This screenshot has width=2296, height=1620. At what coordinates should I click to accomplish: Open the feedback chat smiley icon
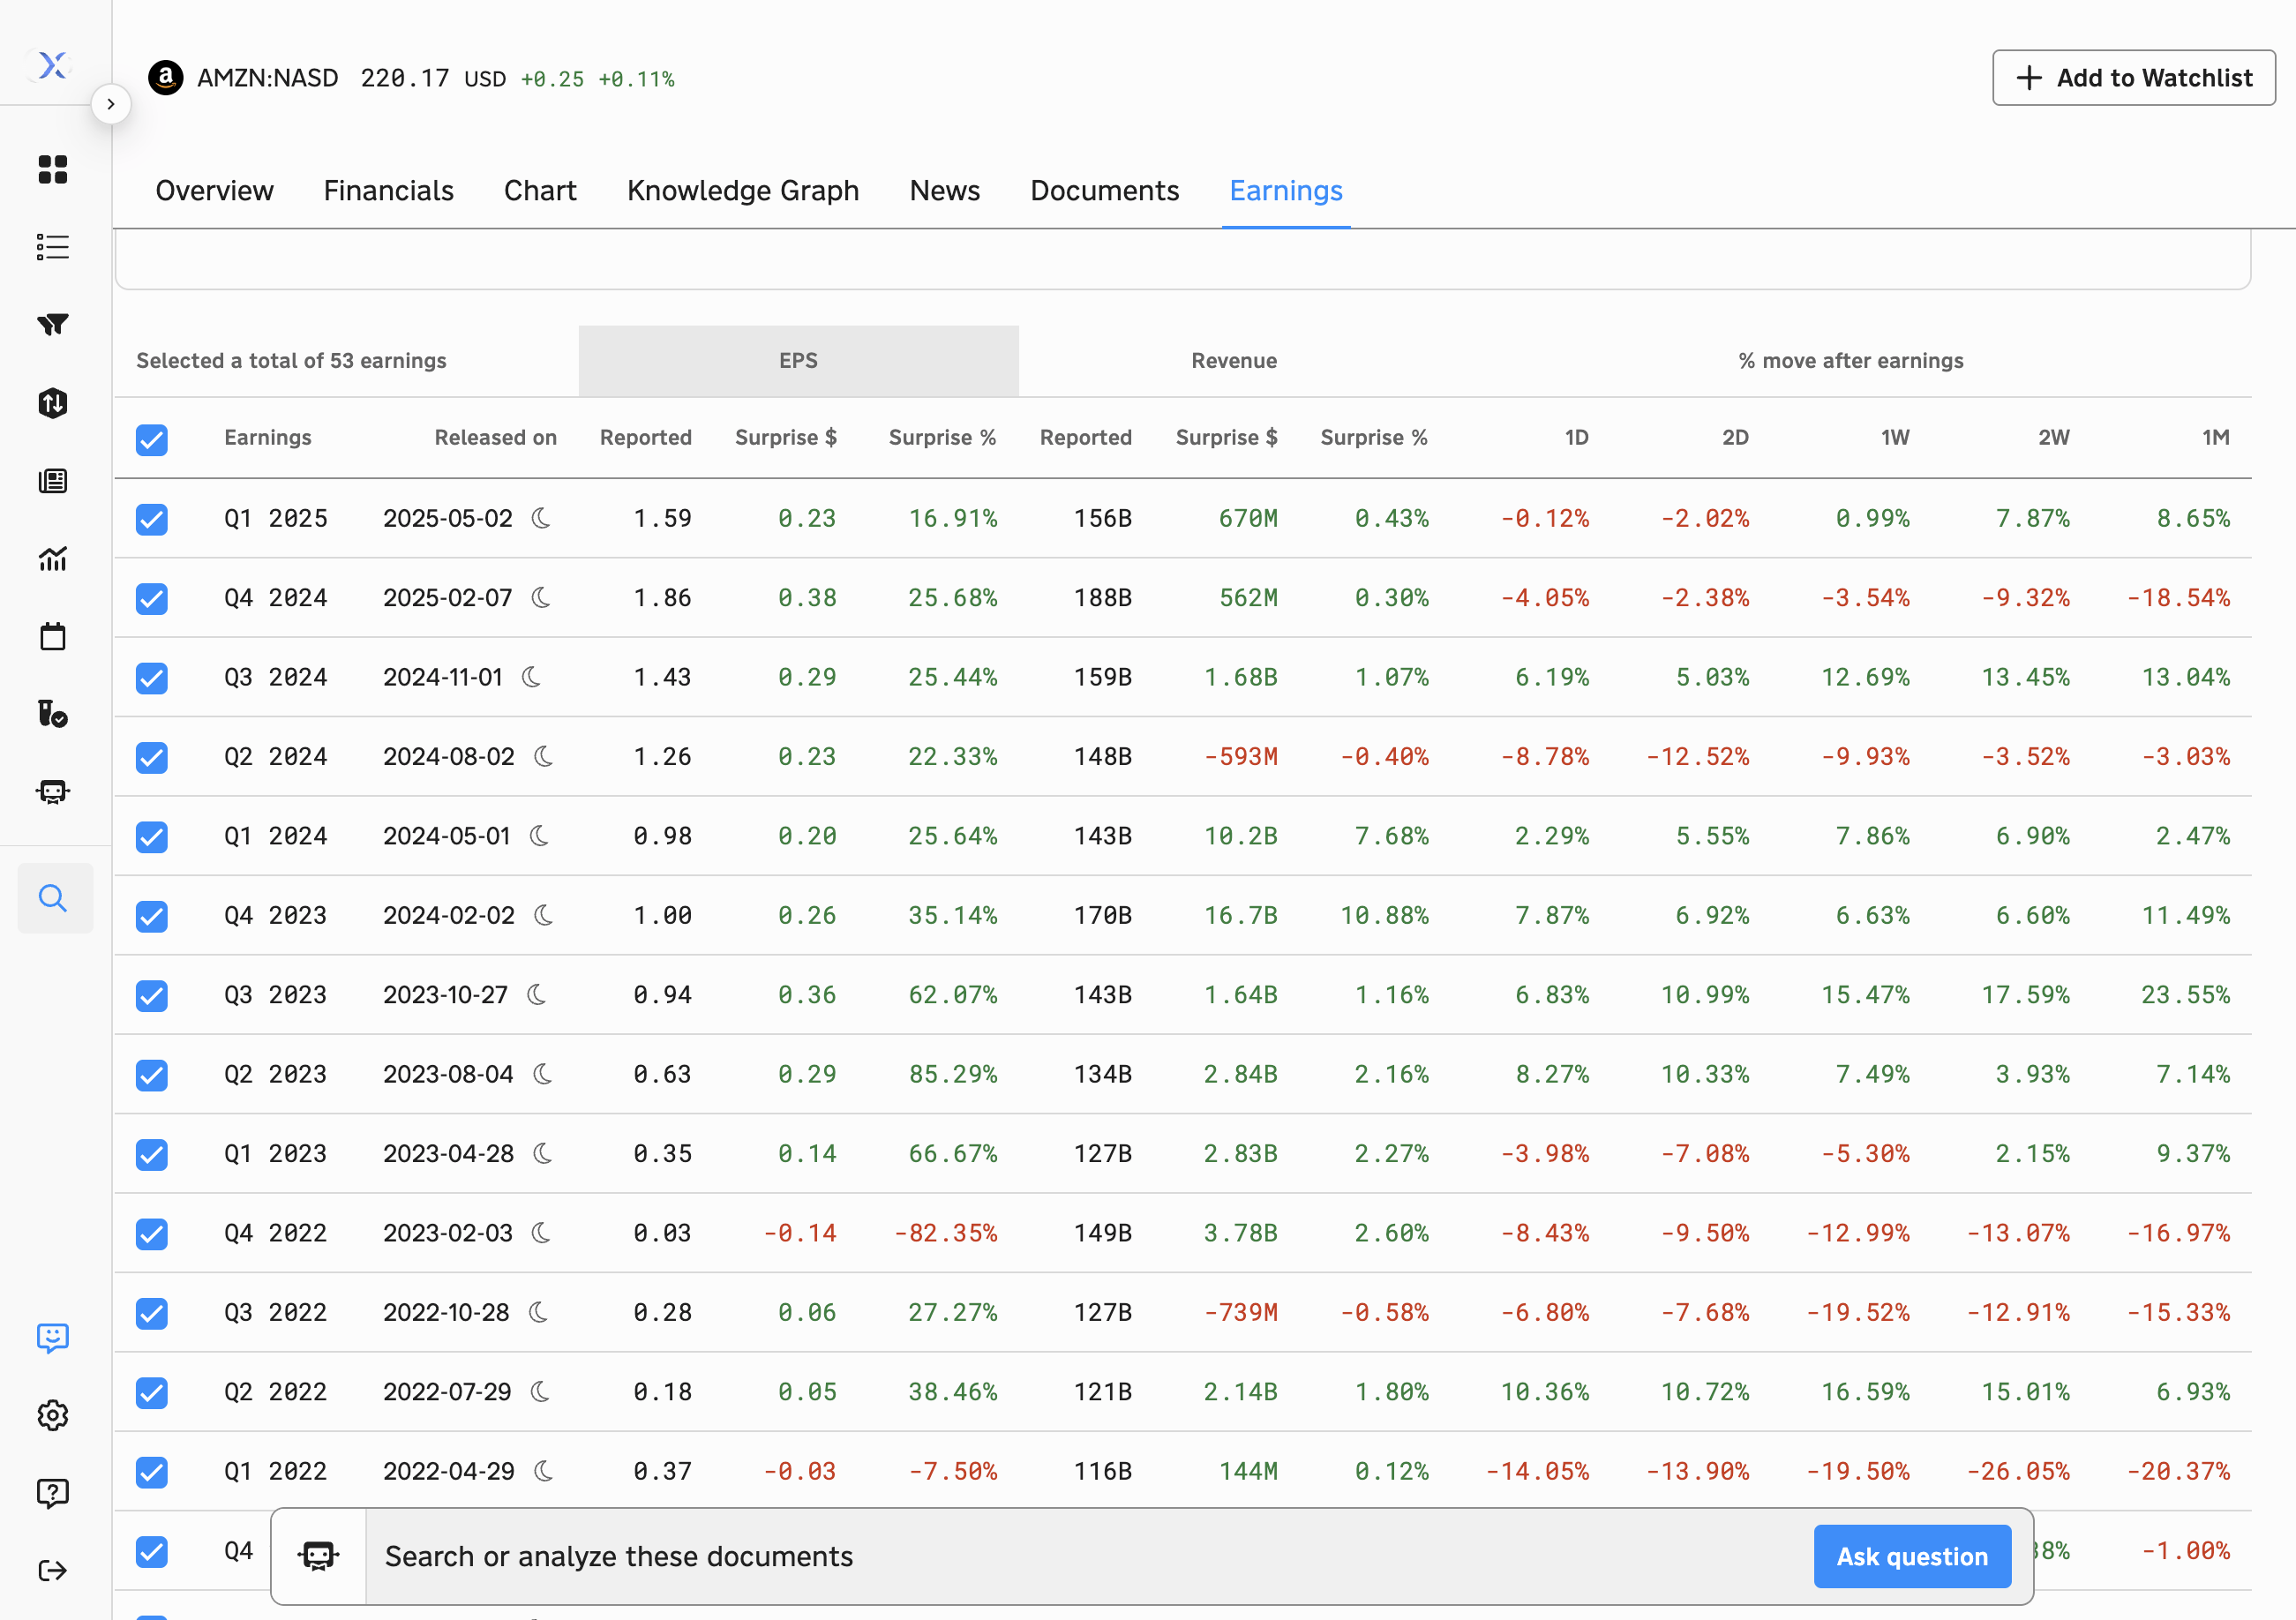[x=53, y=1338]
